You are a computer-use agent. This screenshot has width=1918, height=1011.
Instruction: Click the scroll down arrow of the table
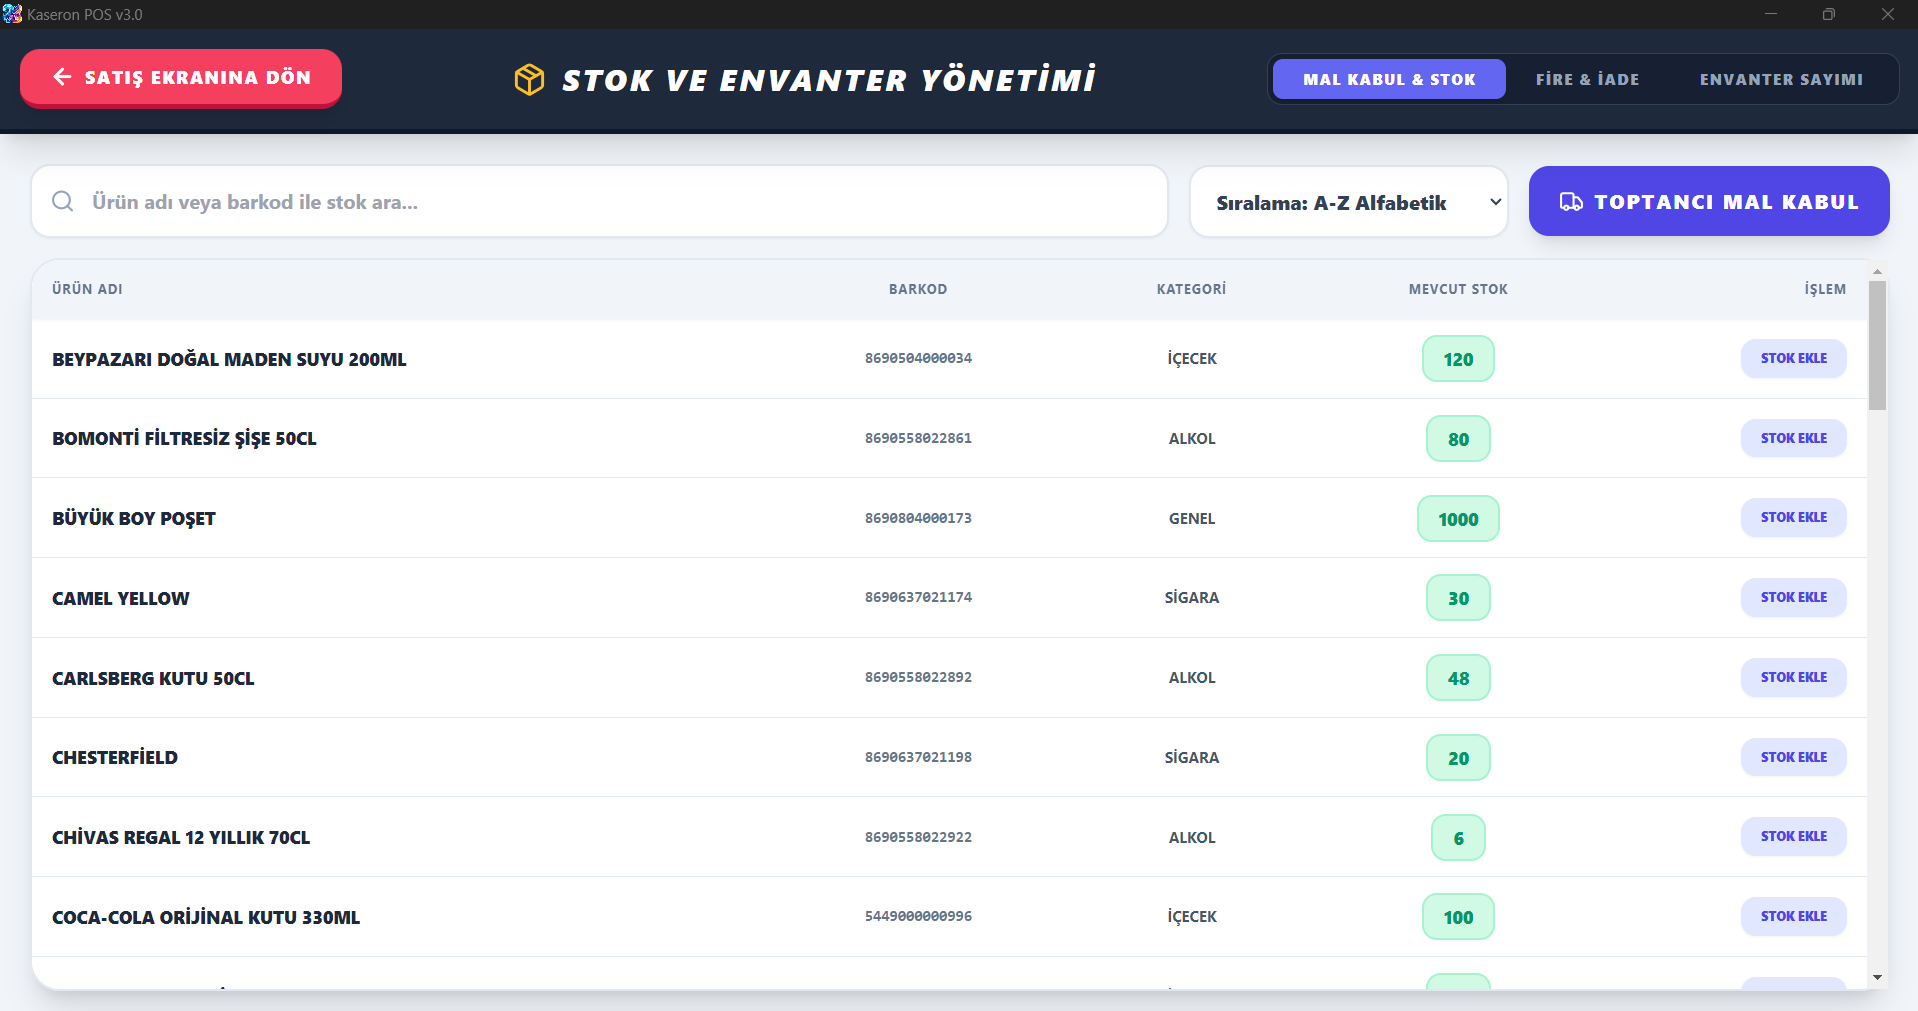point(1877,977)
